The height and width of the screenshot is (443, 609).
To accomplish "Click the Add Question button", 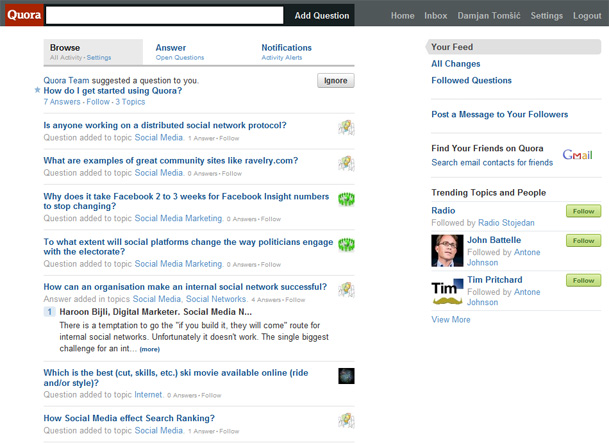I will 321,16.
